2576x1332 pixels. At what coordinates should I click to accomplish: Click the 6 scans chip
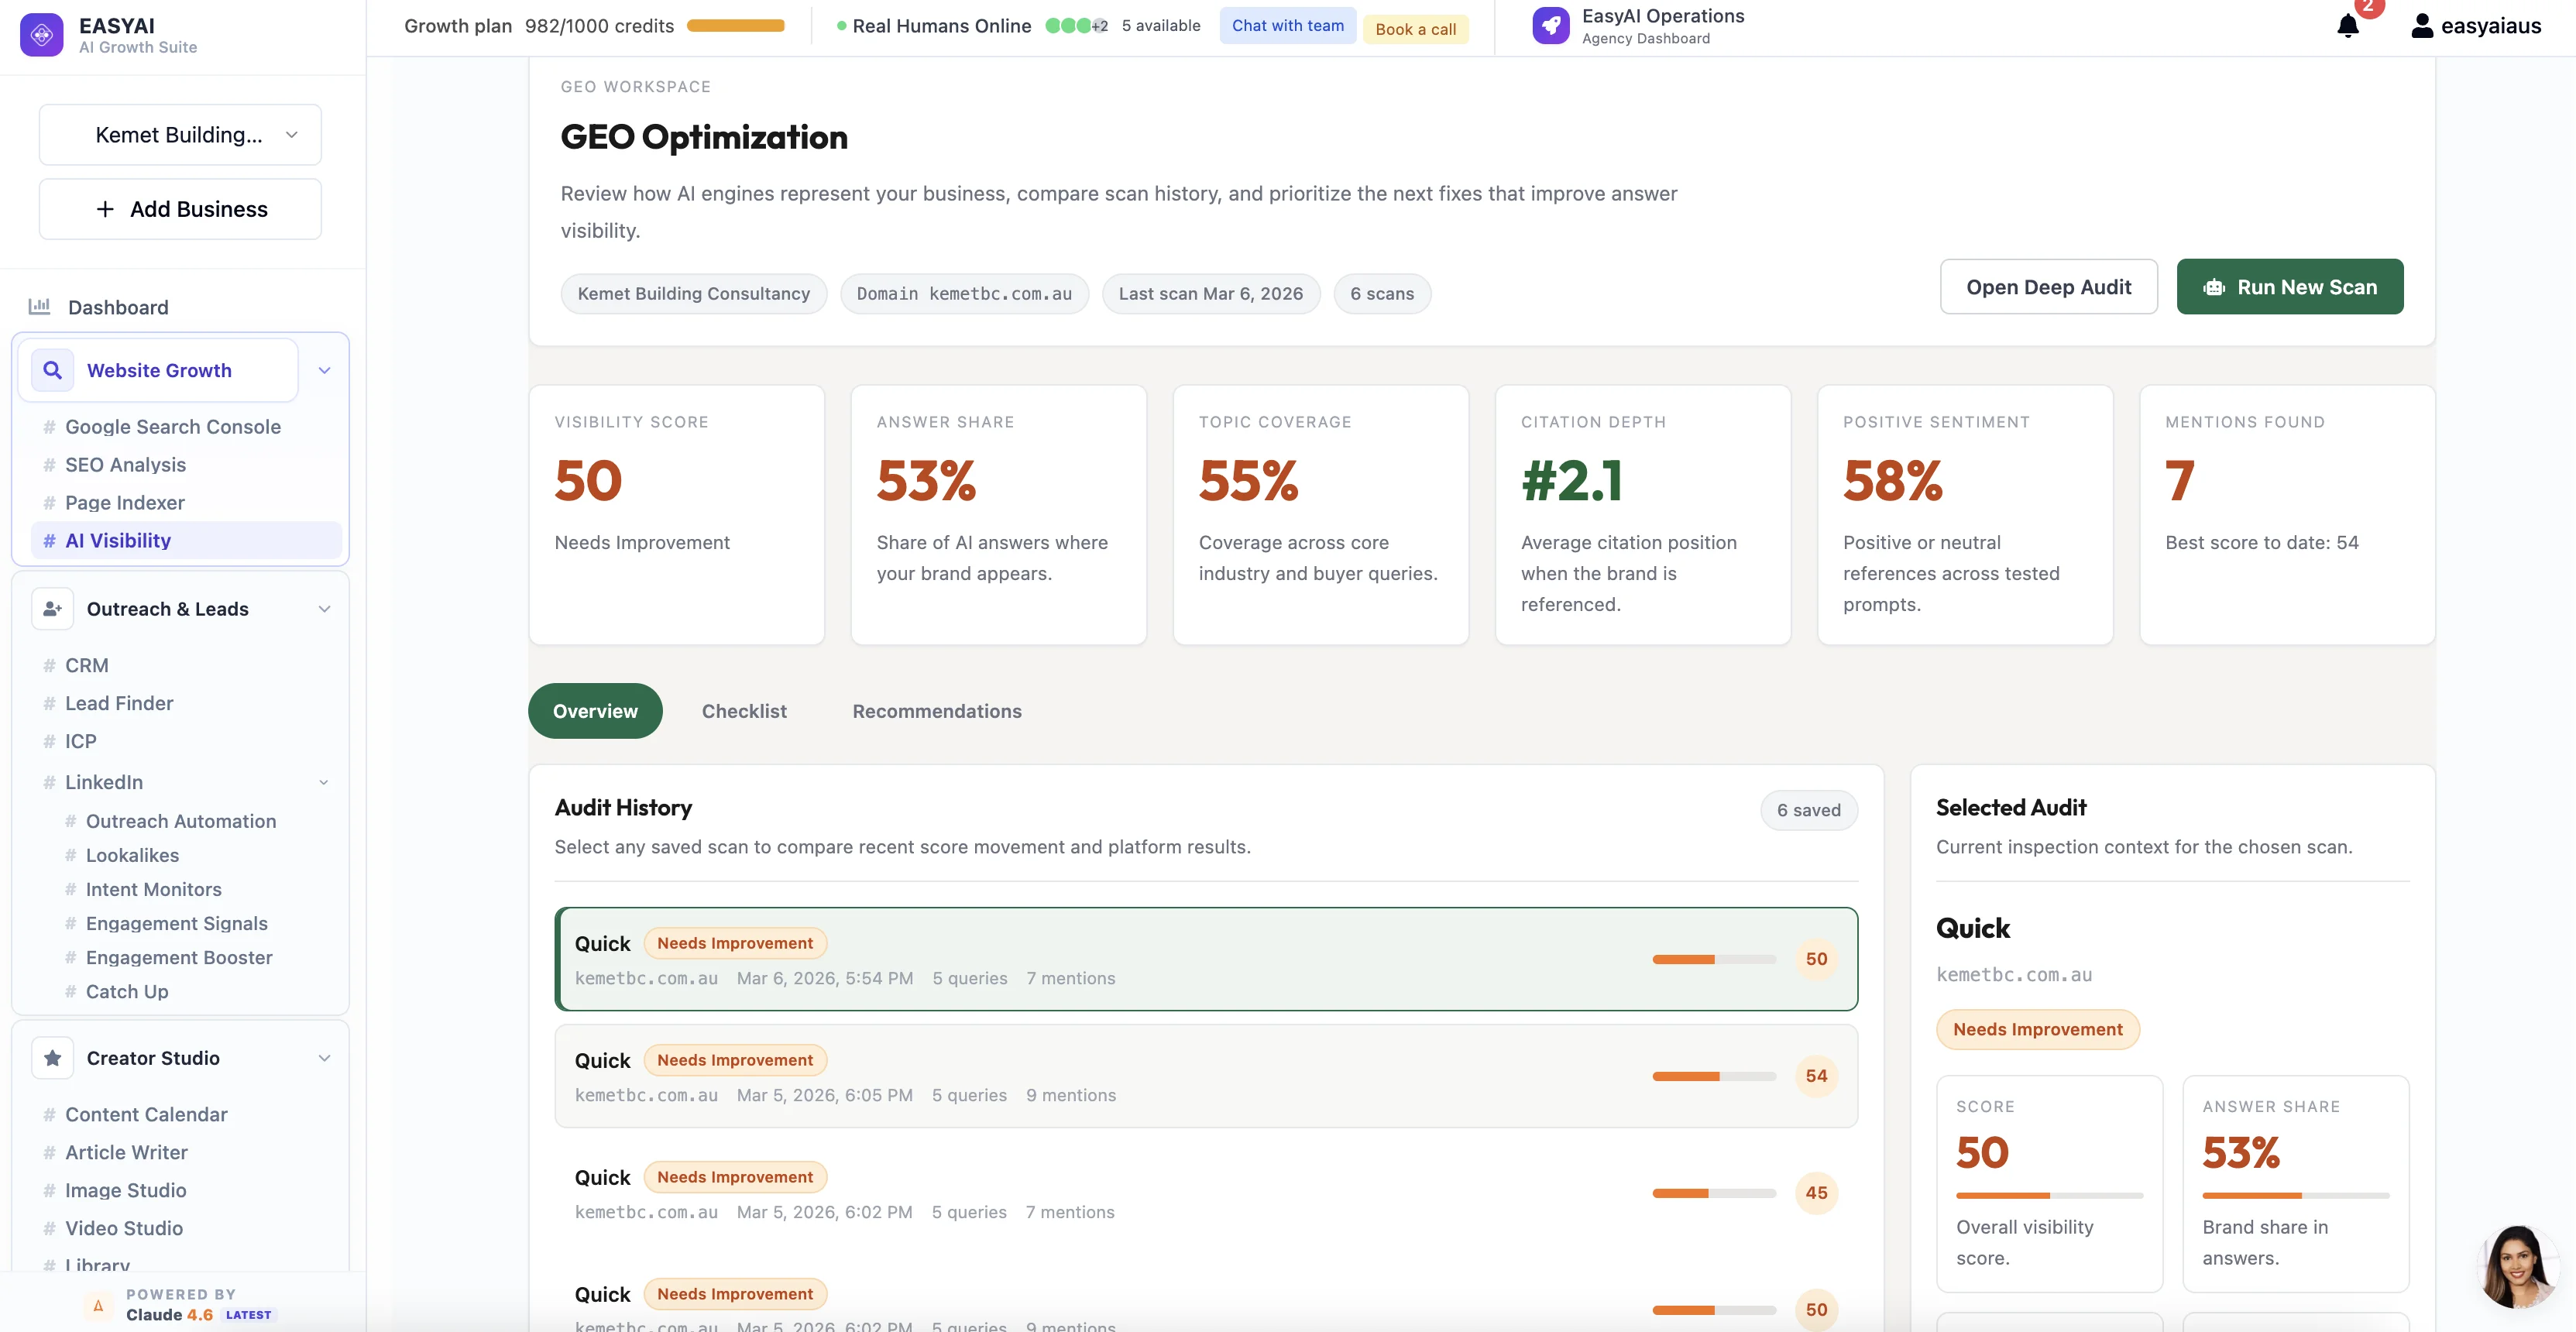click(x=1382, y=294)
